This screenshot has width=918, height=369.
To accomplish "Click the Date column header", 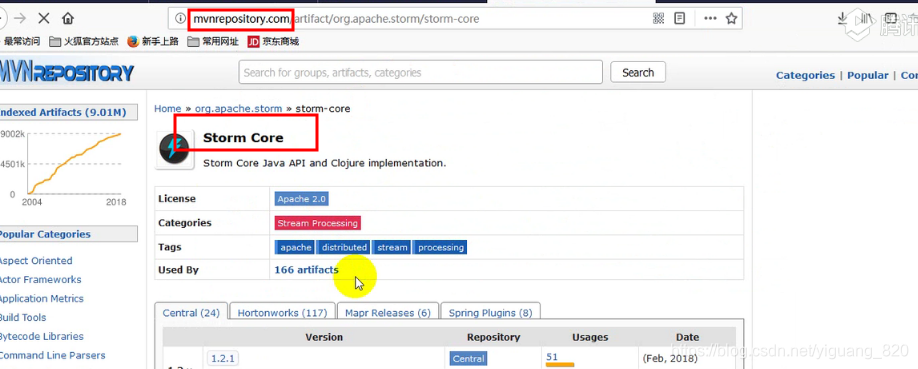I will pos(687,337).
